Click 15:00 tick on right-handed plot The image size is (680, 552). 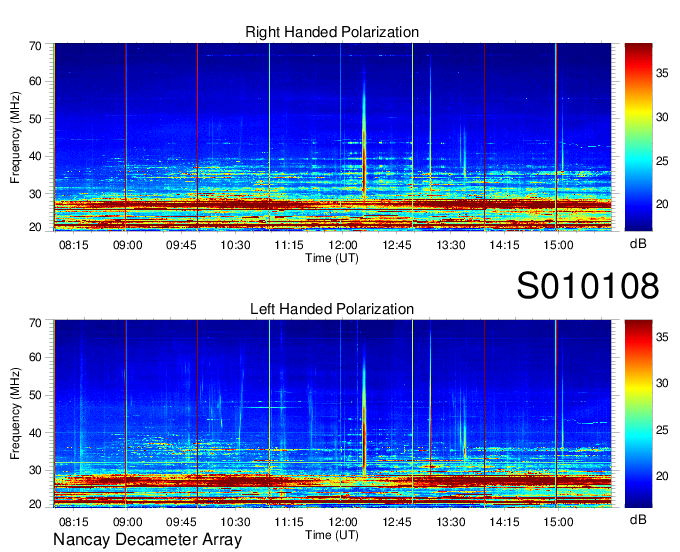pyautogui.click(x=559, y=245)
